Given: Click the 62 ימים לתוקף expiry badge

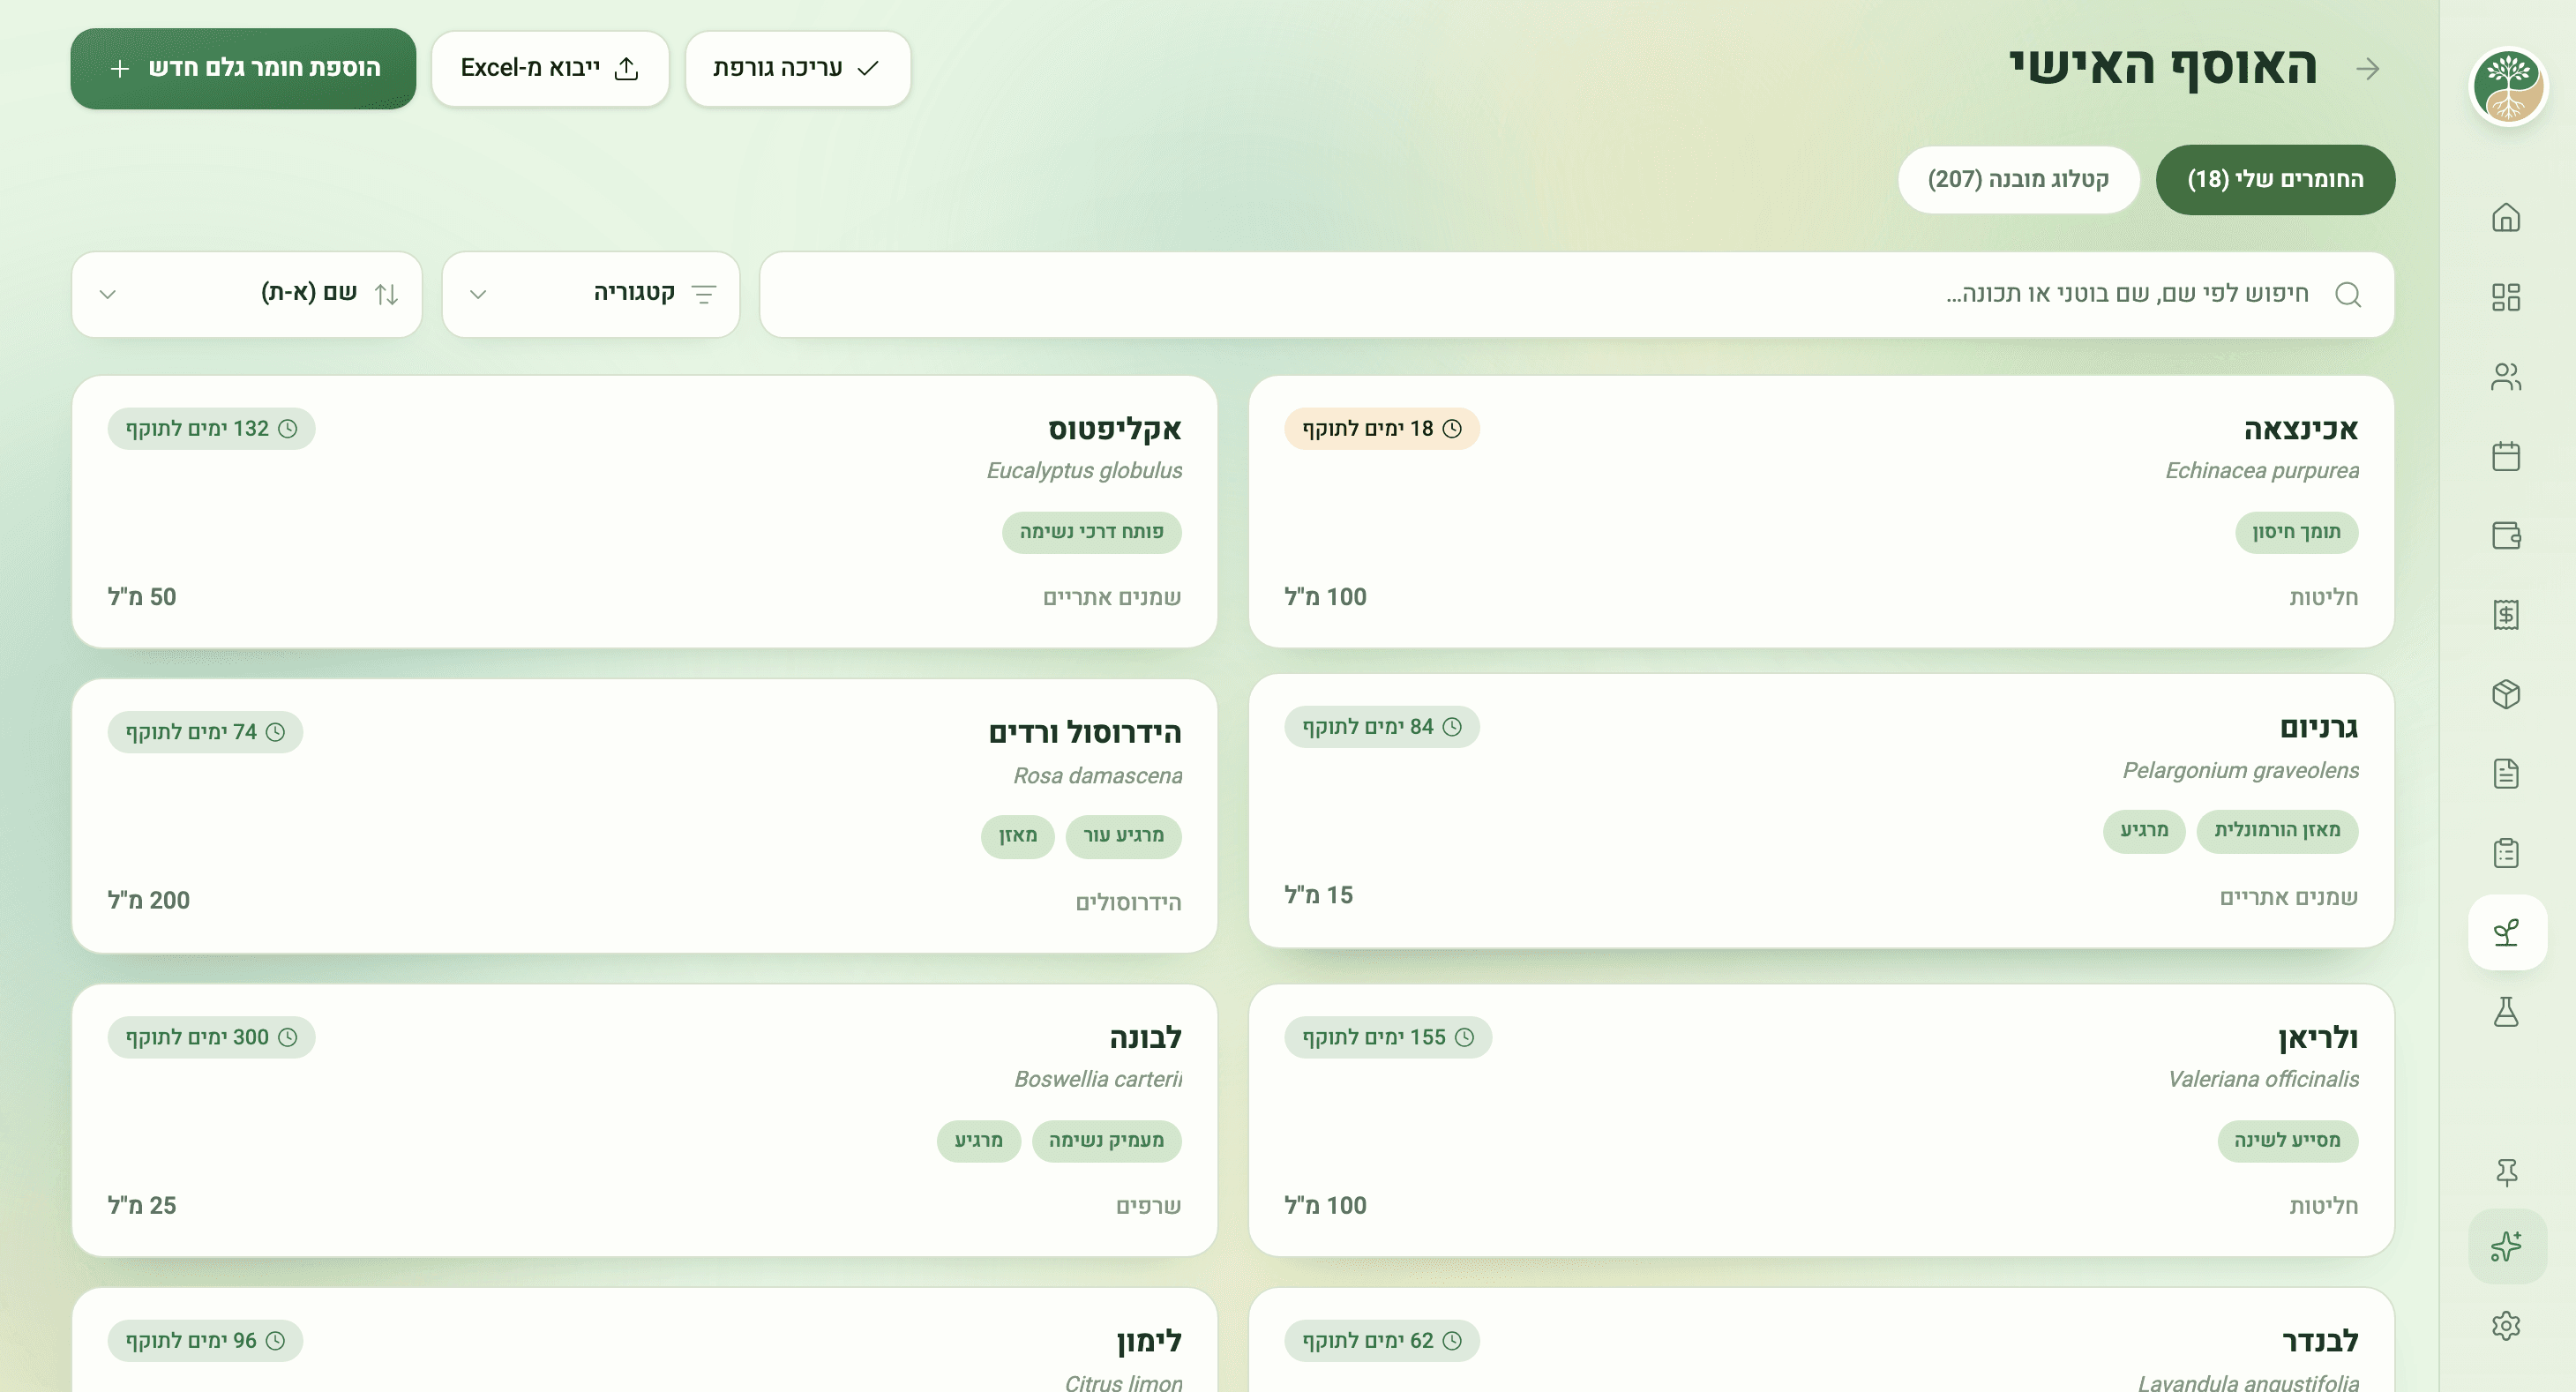Looking at the screenshot, I should click(x=1382, y=1341).
